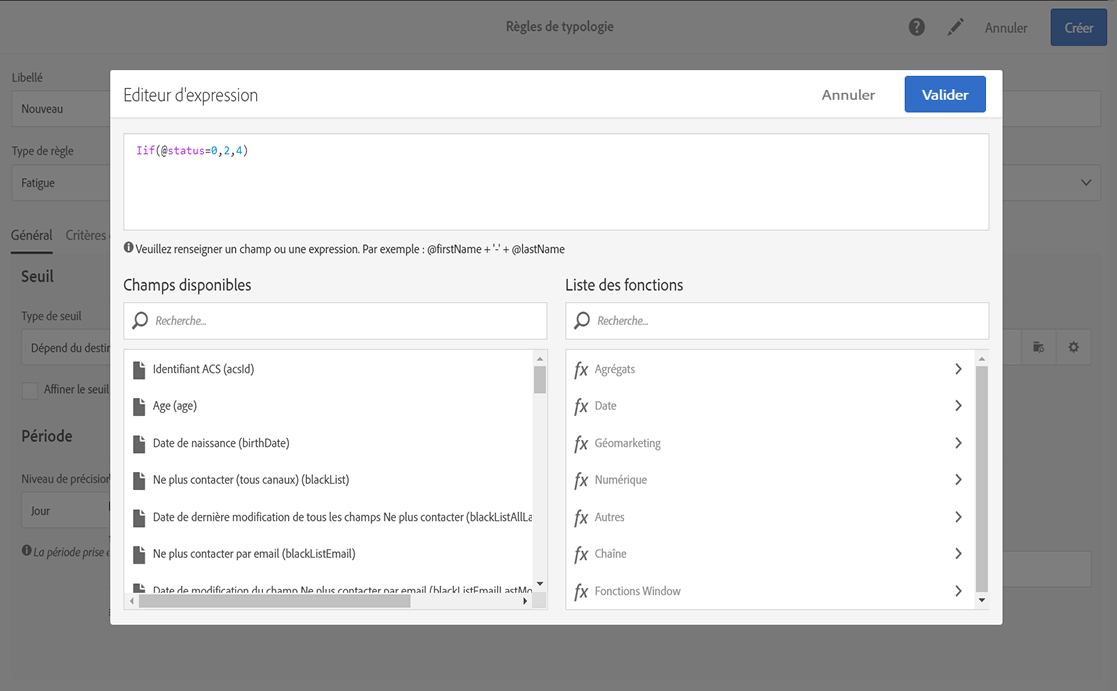Expand the Date functions category

(x=957, y=406)
